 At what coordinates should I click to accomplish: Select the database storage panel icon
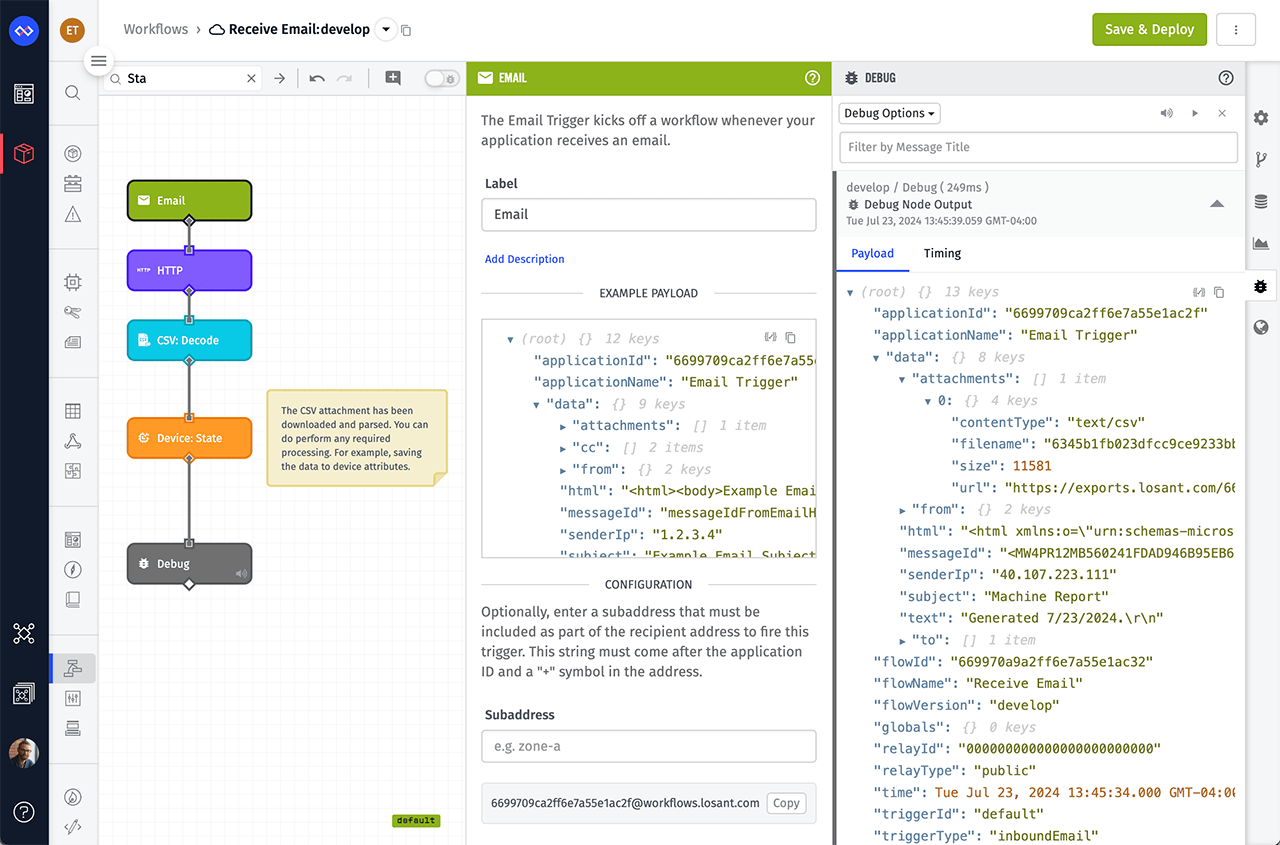pyautogui.click(x=1260, y=200)
